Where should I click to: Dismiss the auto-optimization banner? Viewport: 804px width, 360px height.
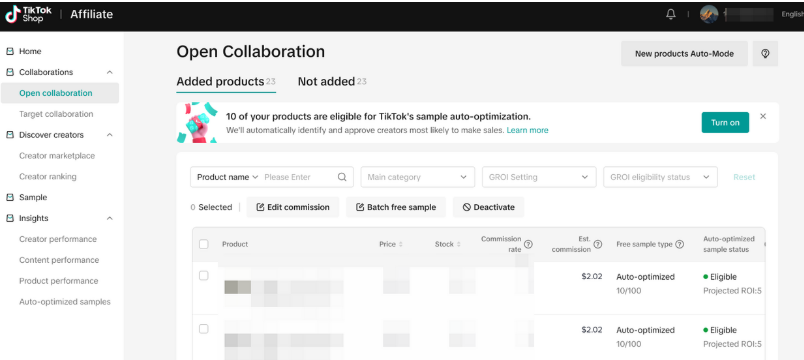763,116
